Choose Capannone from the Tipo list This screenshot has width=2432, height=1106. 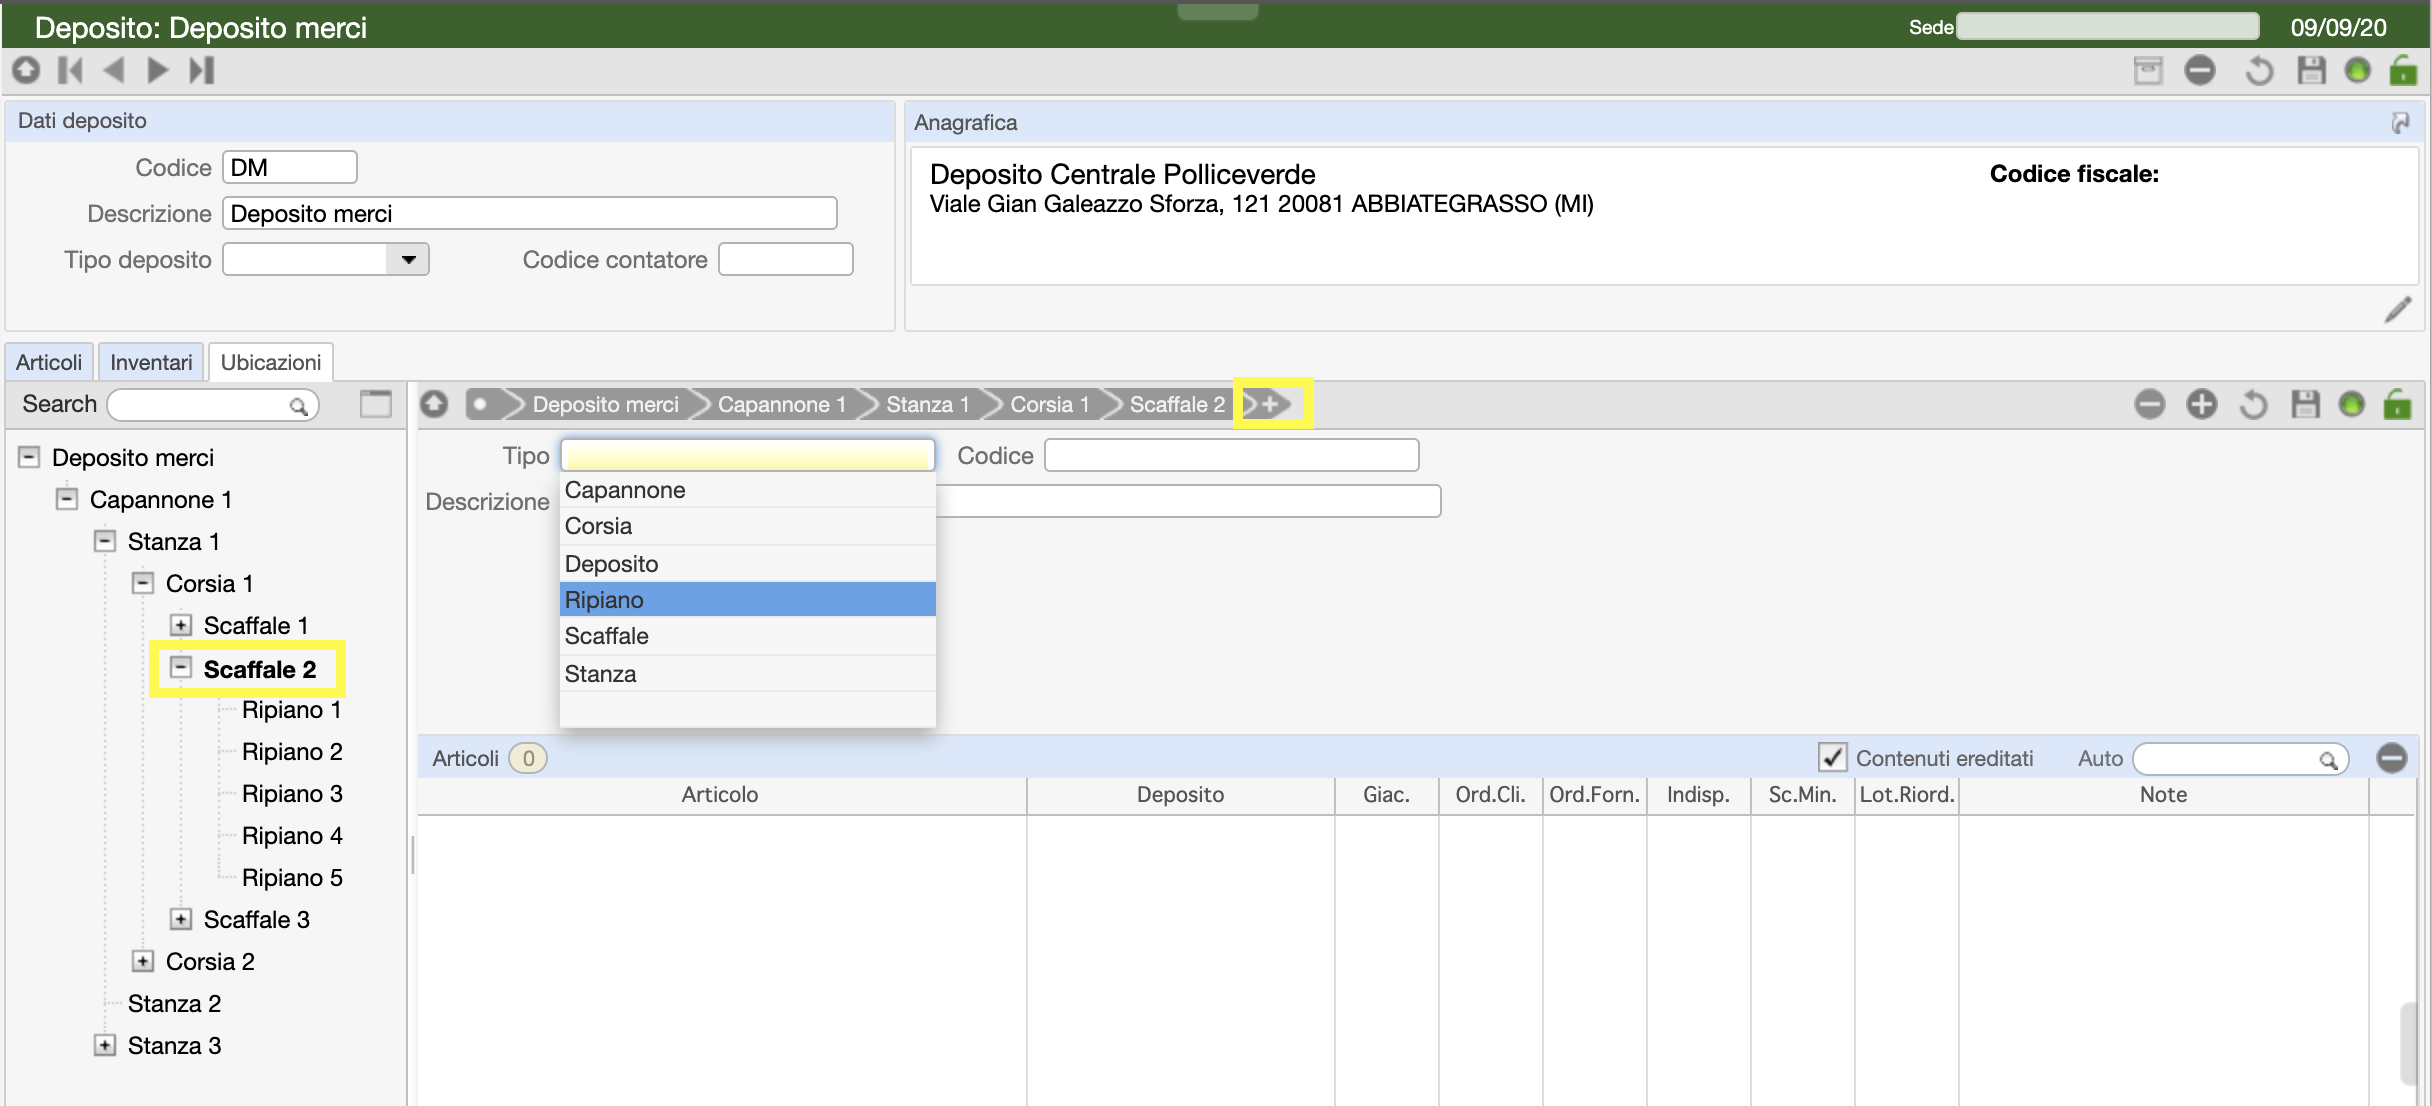748,490
